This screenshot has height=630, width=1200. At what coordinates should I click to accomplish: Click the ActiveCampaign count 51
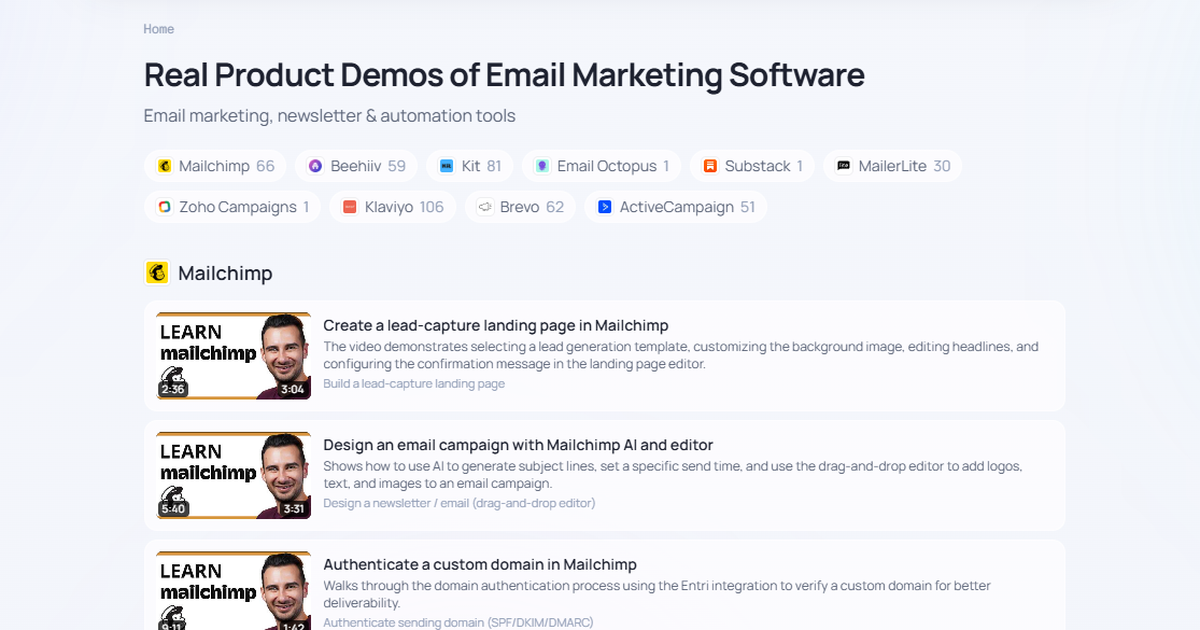point(748,207)
